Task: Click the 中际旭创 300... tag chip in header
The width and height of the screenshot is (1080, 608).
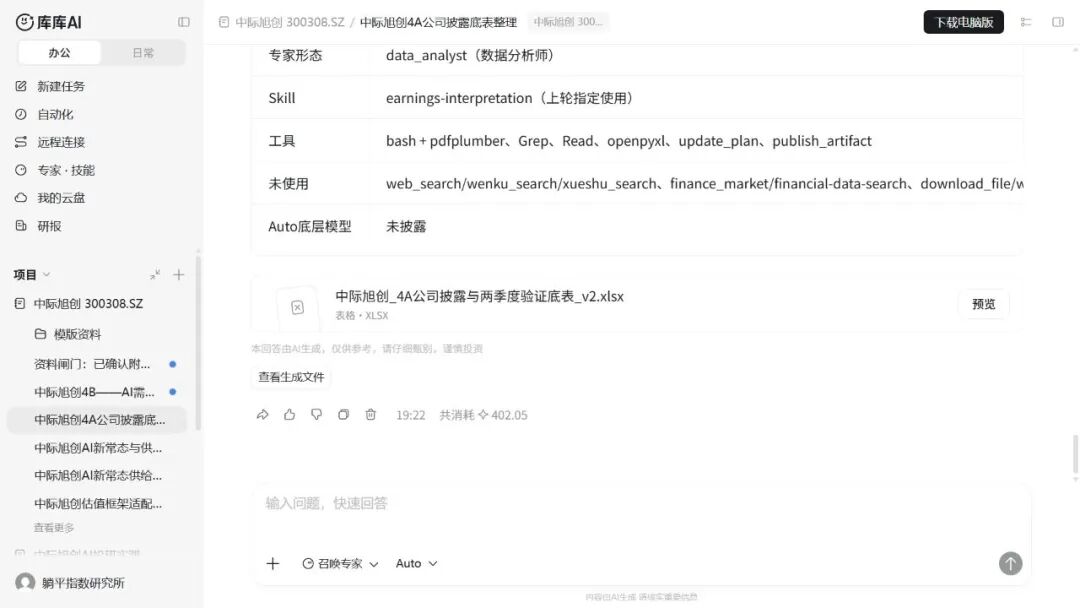Action: (x=568, y=22)
